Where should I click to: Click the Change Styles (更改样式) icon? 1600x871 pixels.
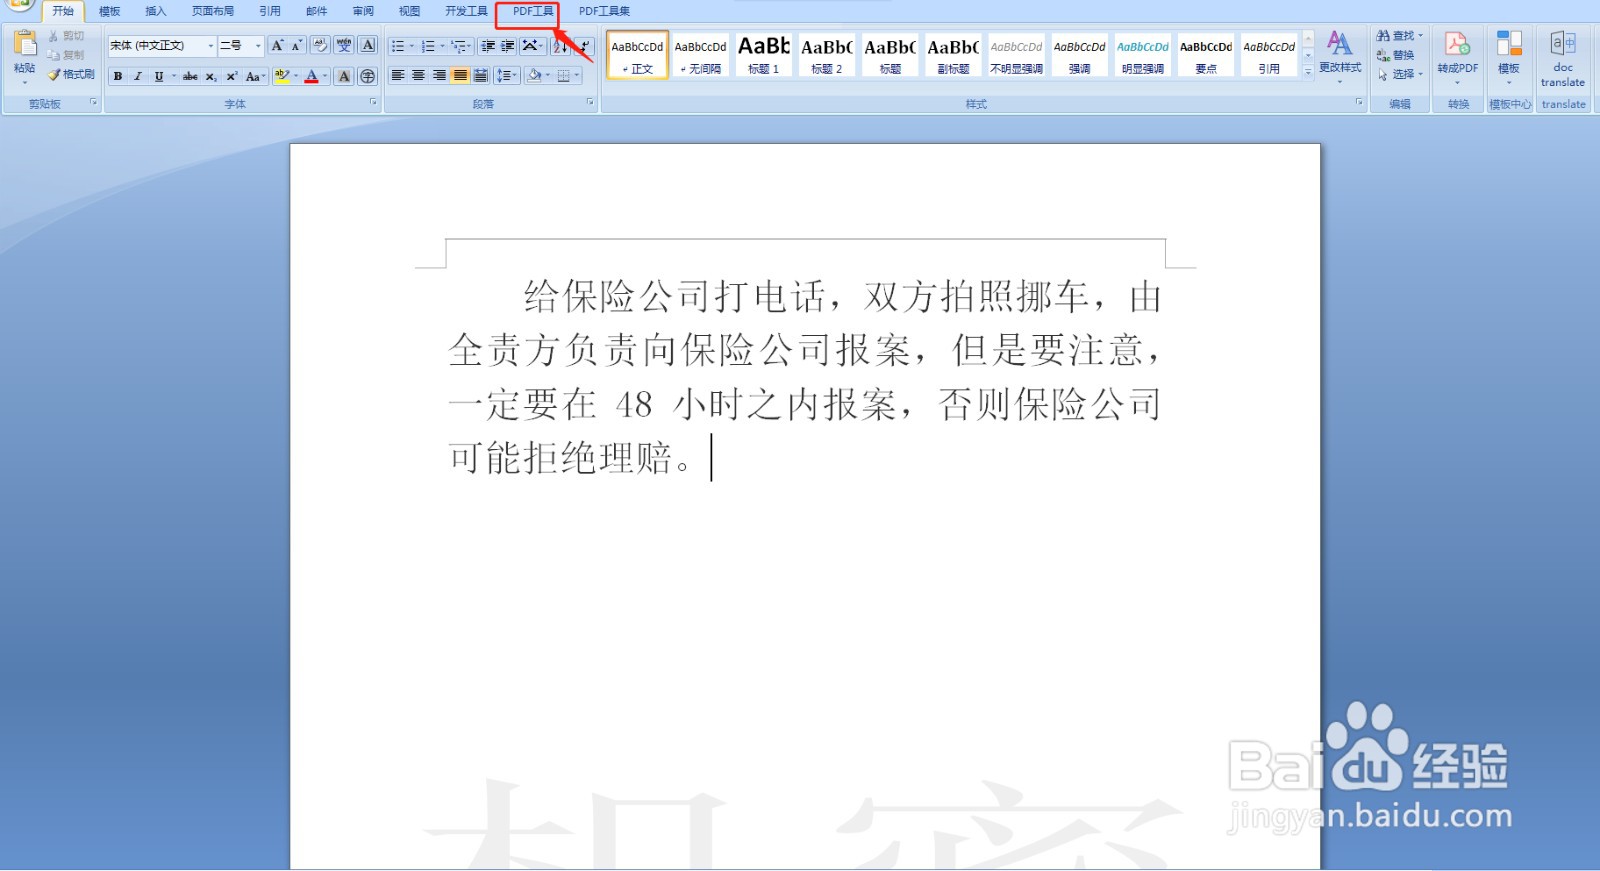pos(1339,43)
